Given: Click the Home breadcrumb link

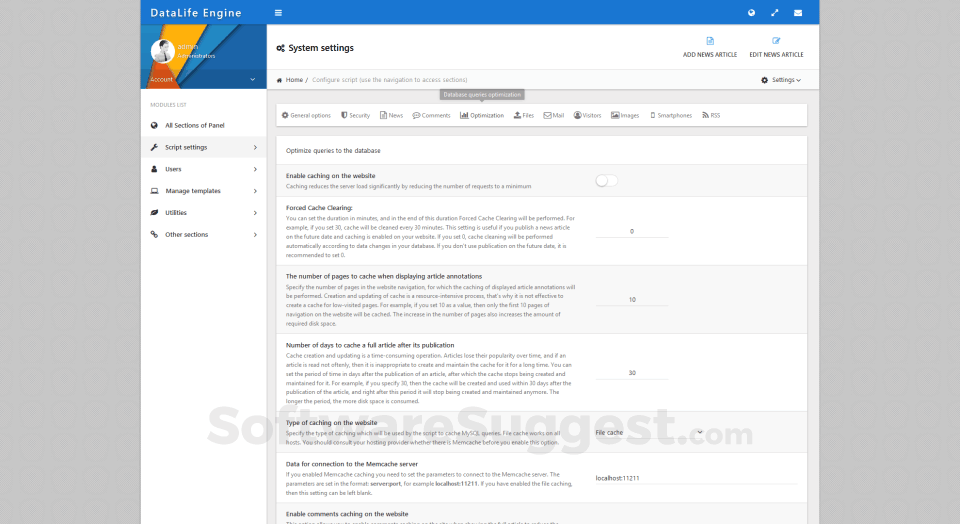Looking at the screenshot, I should click(x=290, y=80).
